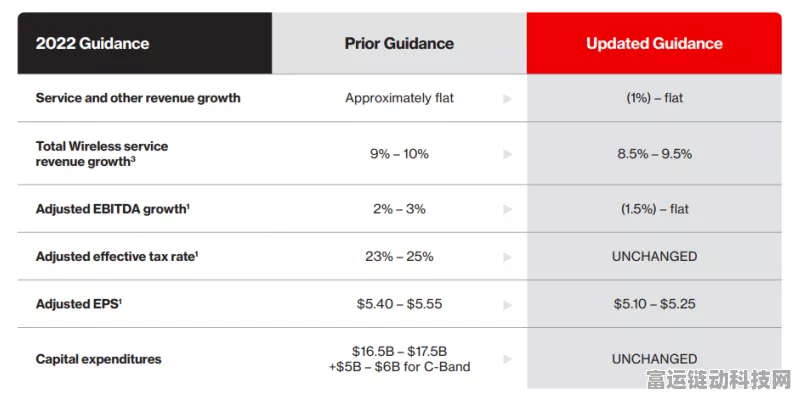
Task: Click the Service and other revenue growth label
Action: 138,98
